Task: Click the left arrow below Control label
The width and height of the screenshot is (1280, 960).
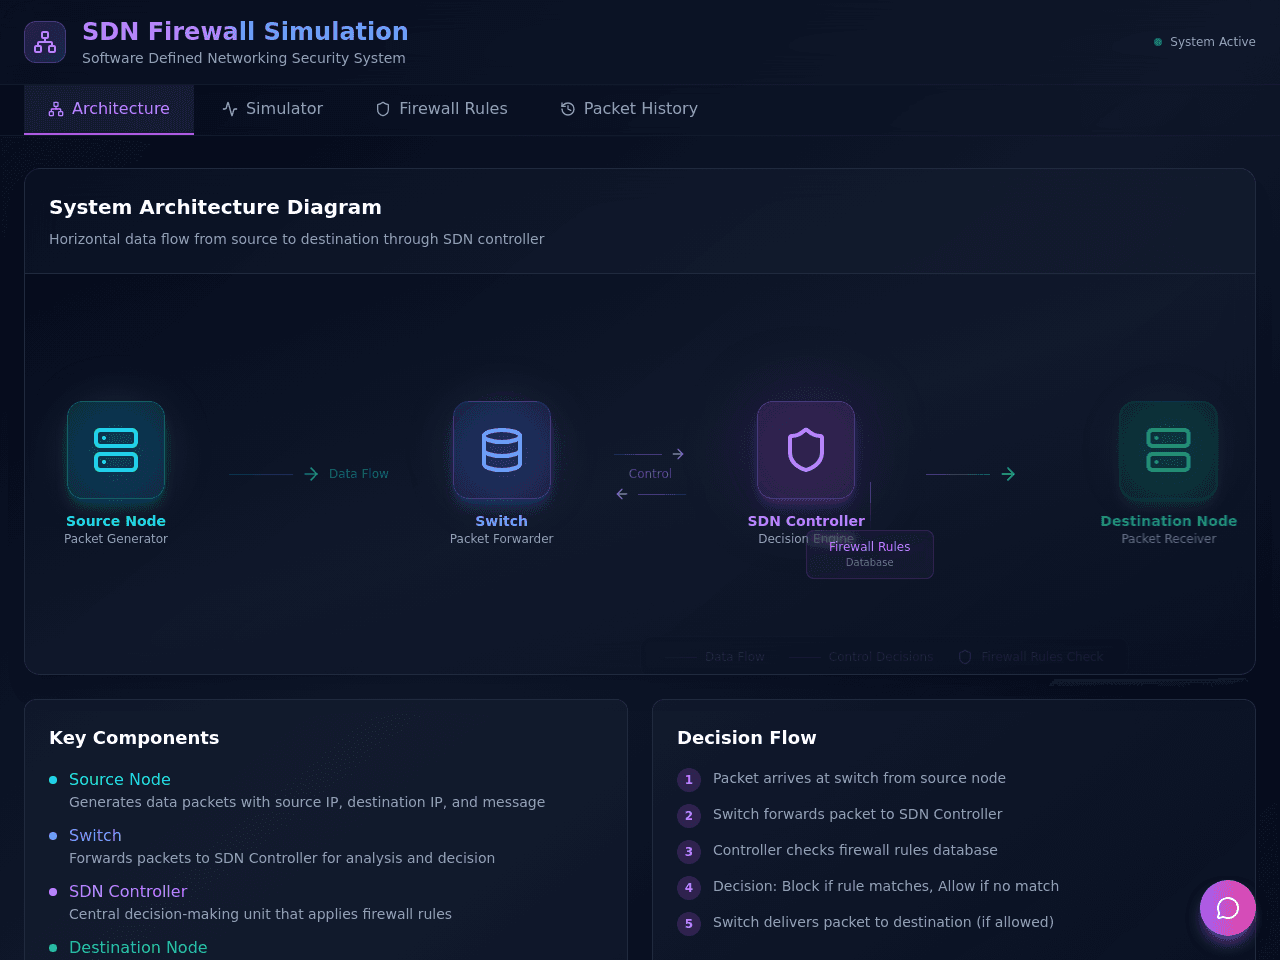Action: coord(622,494)
